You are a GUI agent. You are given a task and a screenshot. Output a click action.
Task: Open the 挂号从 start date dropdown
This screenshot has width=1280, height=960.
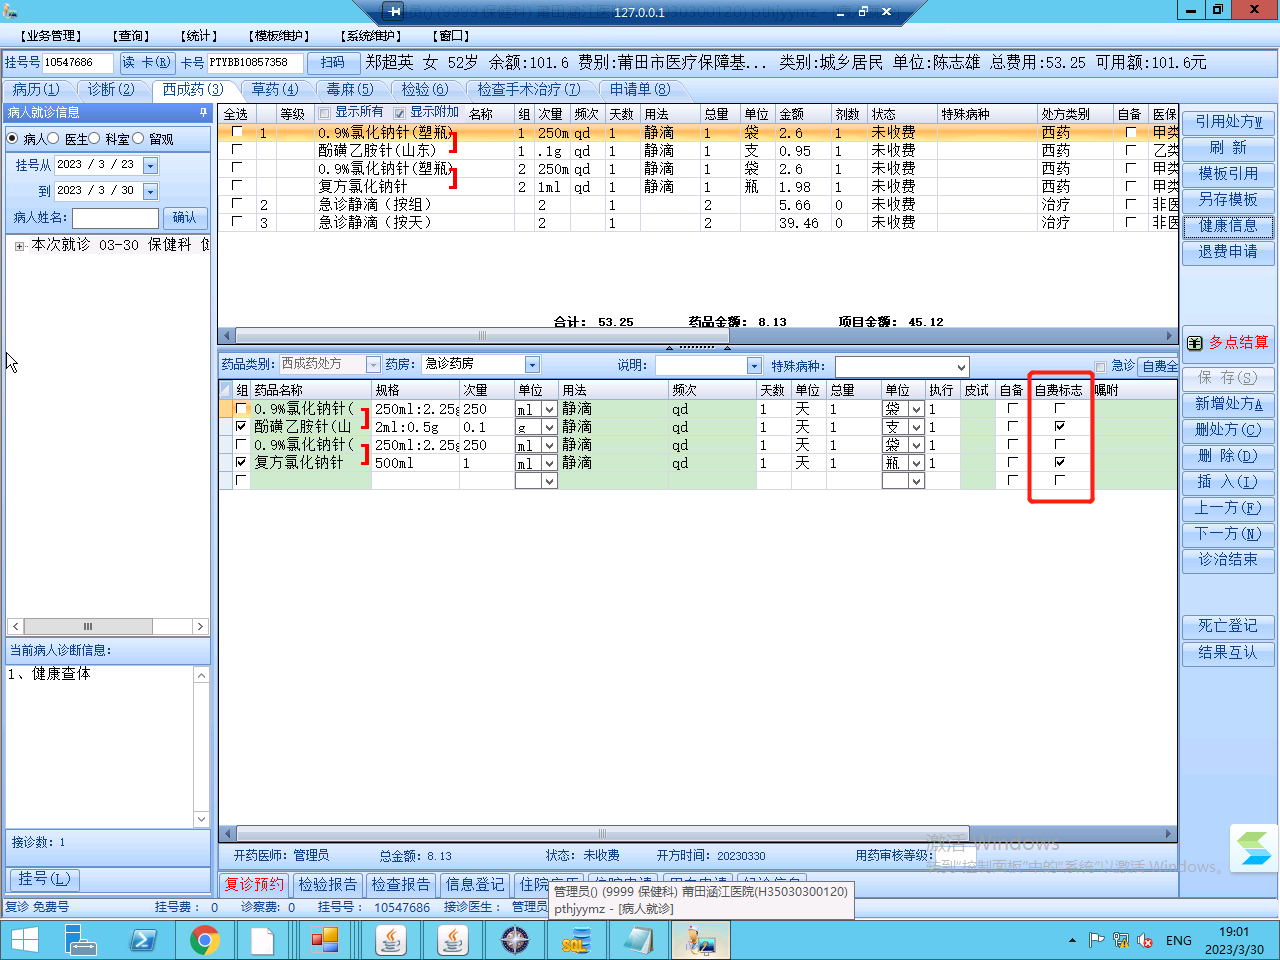coord(150,165)
